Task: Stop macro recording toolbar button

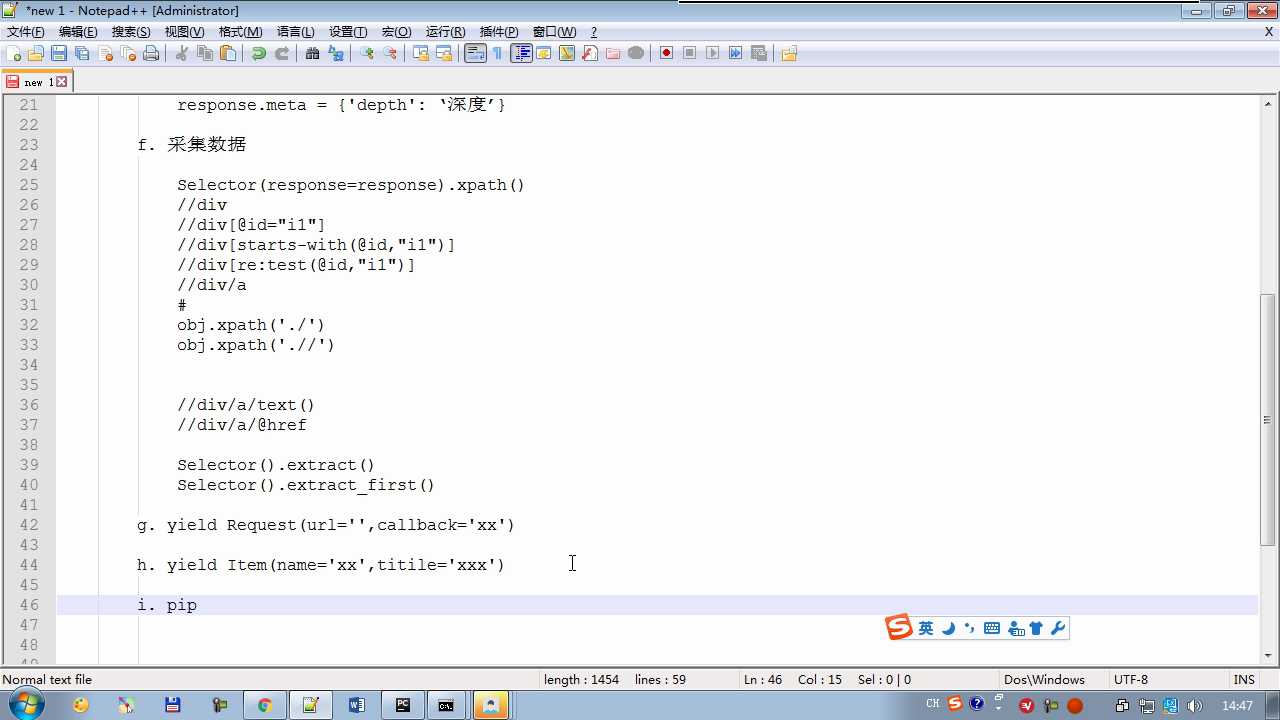Action: tap(690, 54)
